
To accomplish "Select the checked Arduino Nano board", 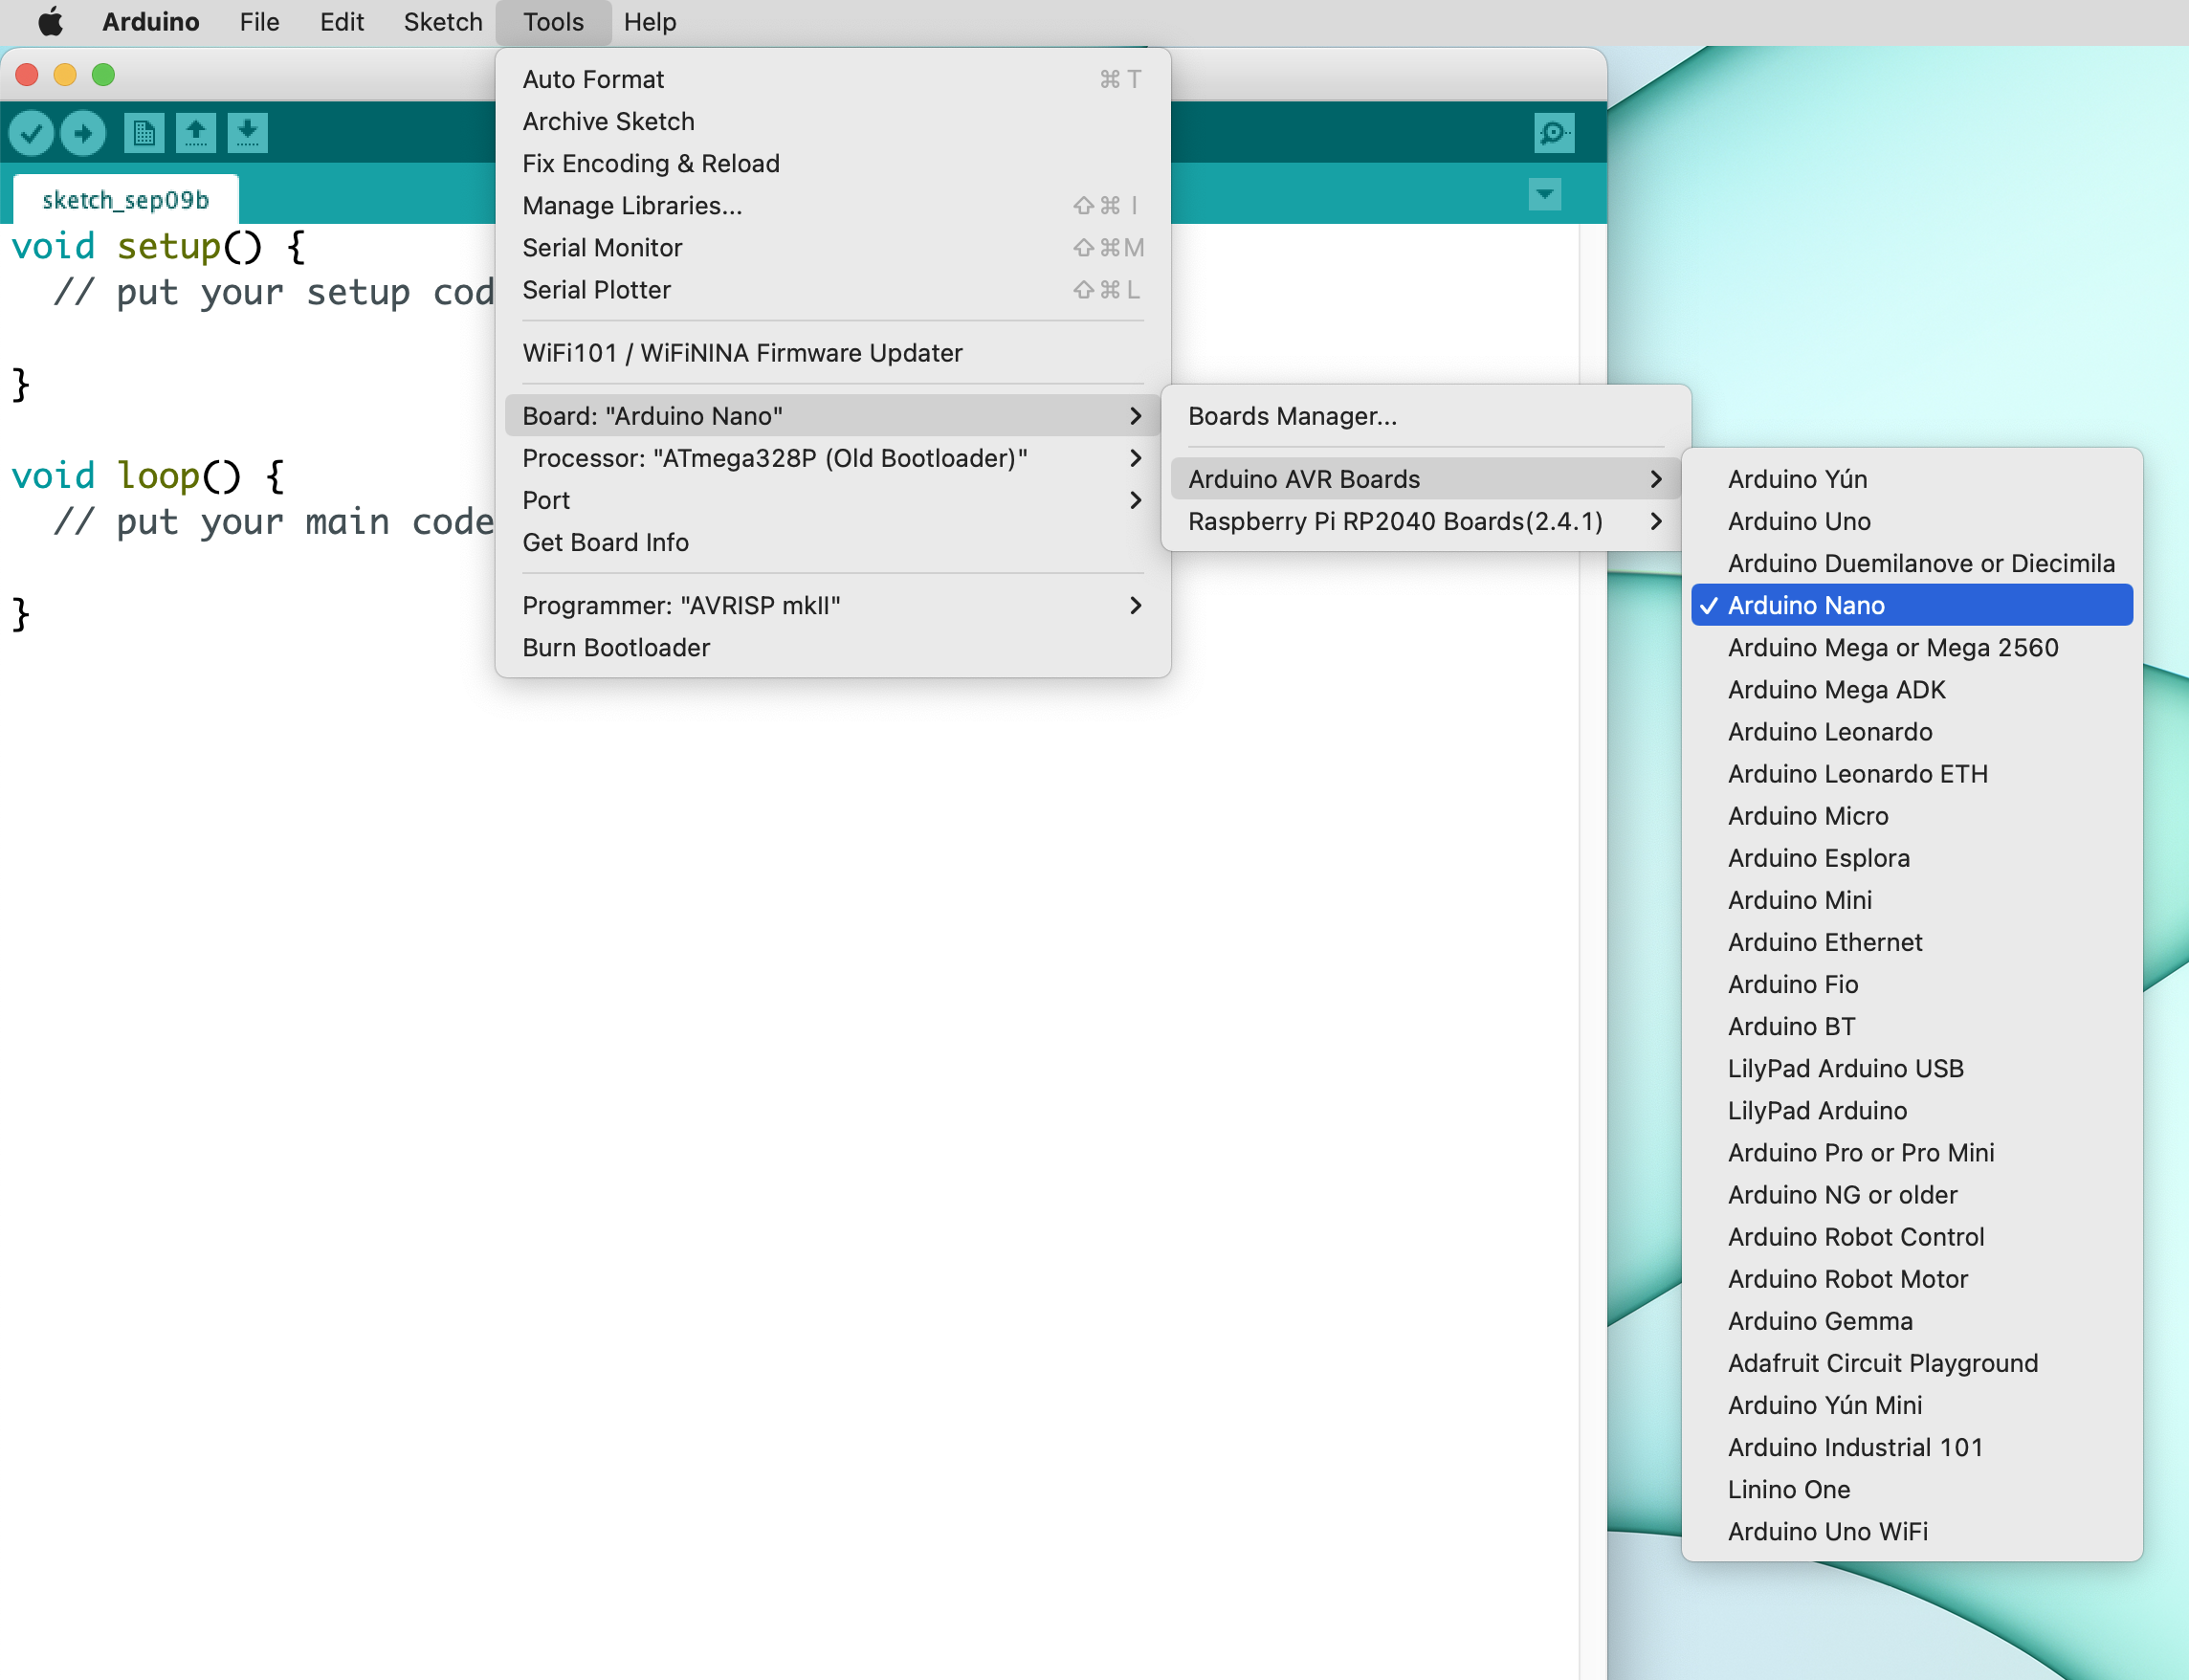I will (1912, 605).
